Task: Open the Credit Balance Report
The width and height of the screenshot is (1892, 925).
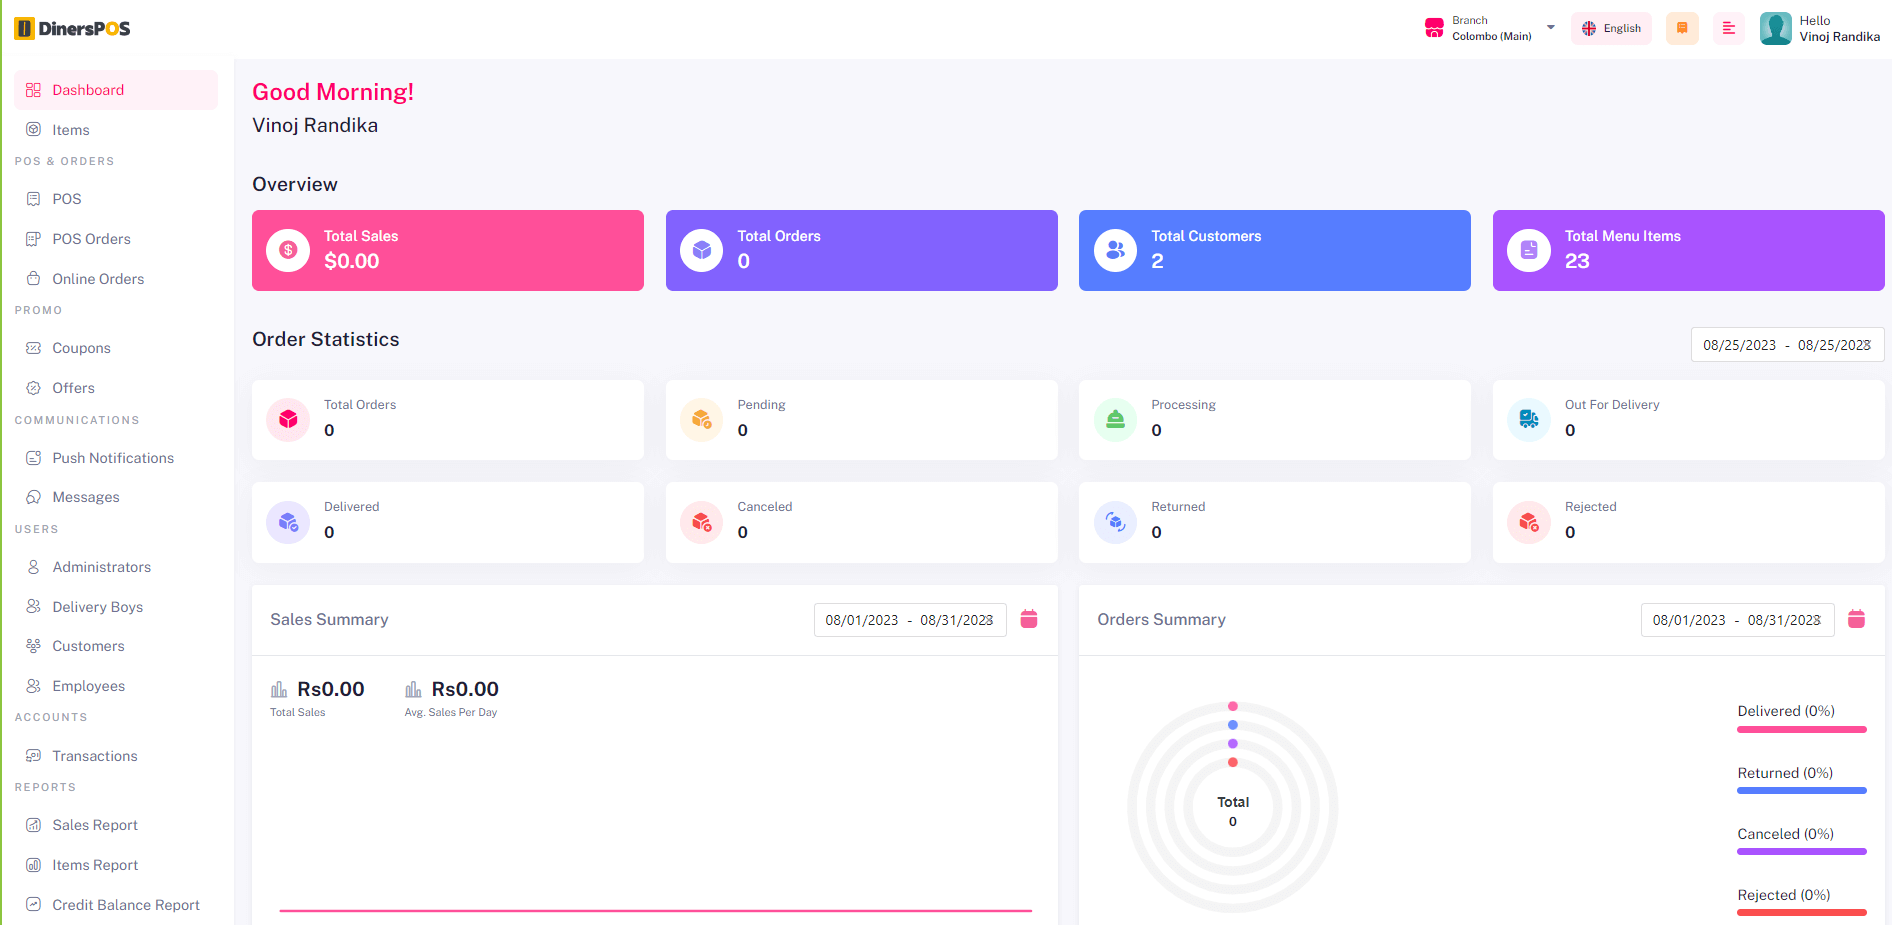Action: pos(126,904)
